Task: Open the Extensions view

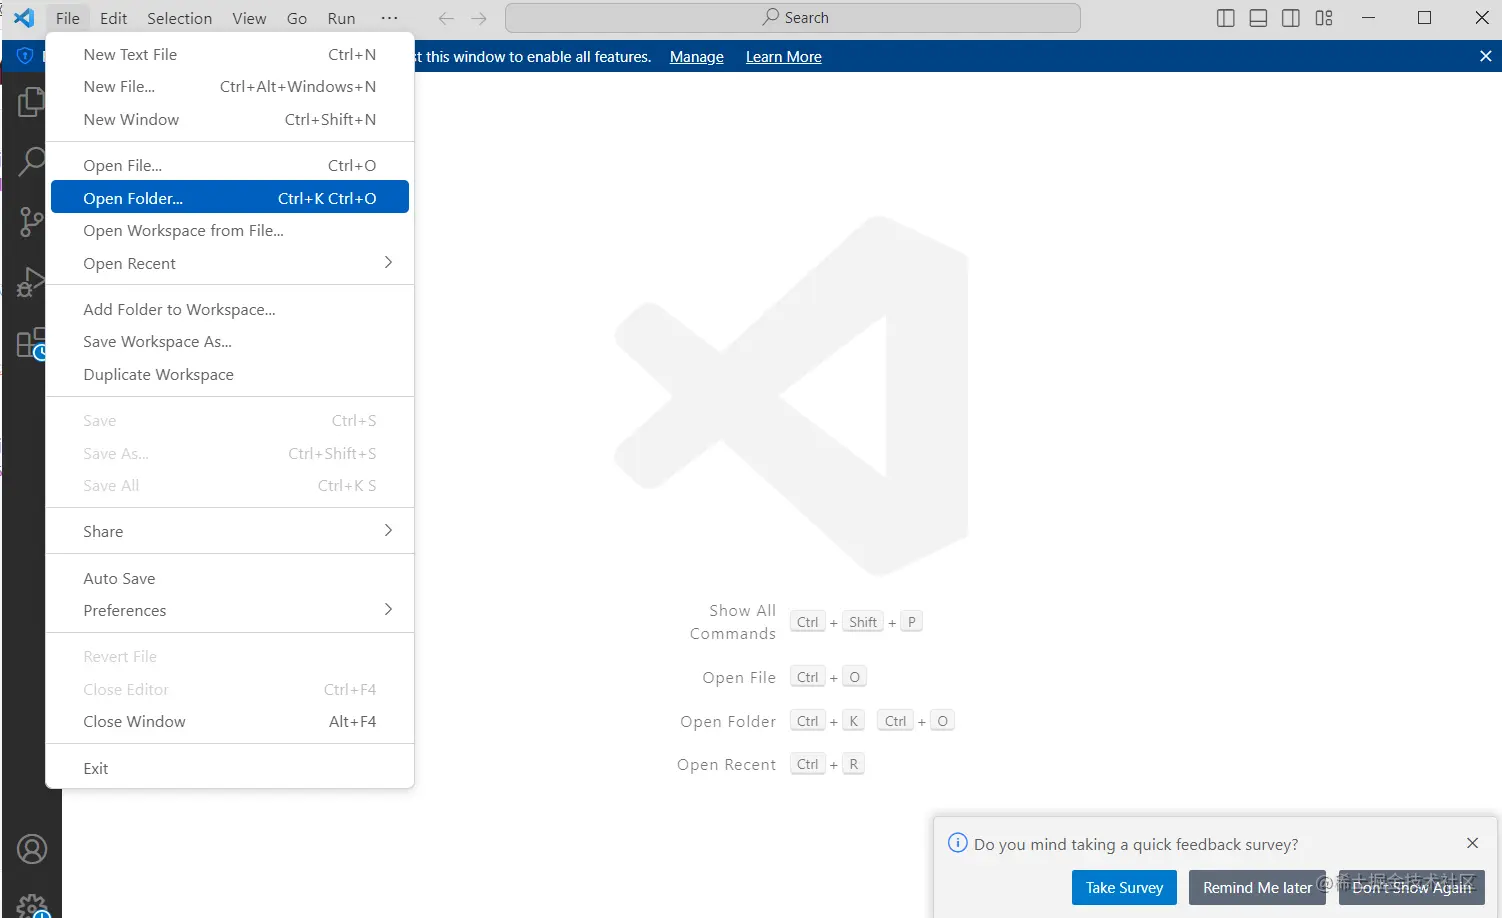Action: coord(31,343)
